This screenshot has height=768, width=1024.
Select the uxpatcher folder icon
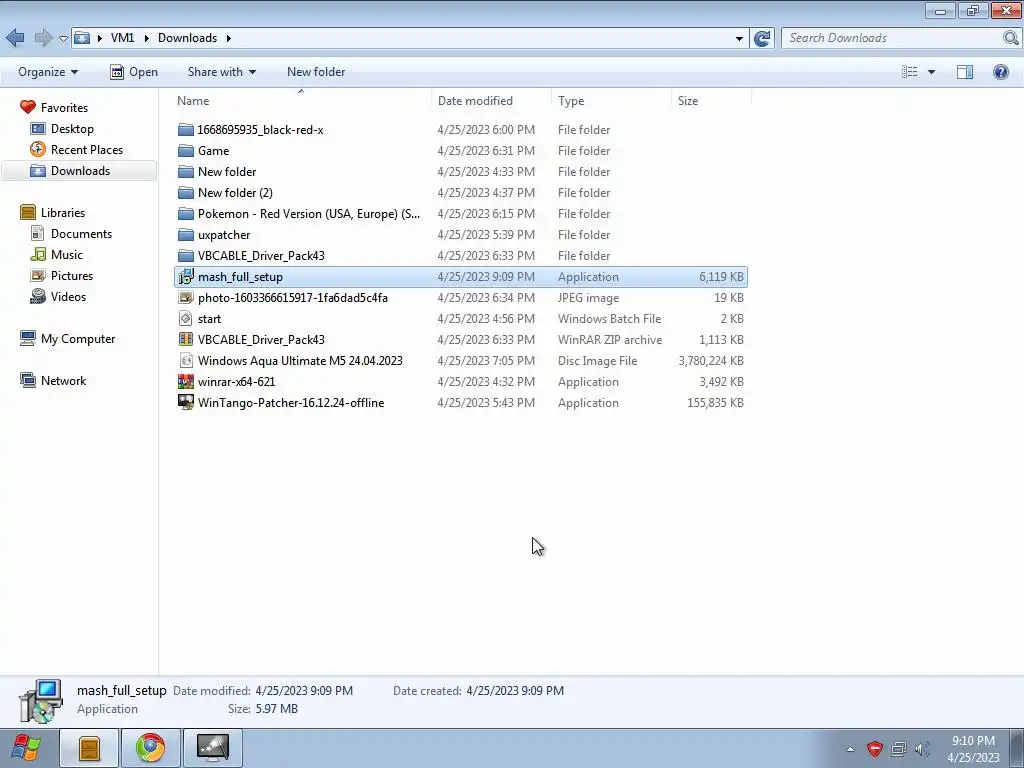click(x=186, y=234)
